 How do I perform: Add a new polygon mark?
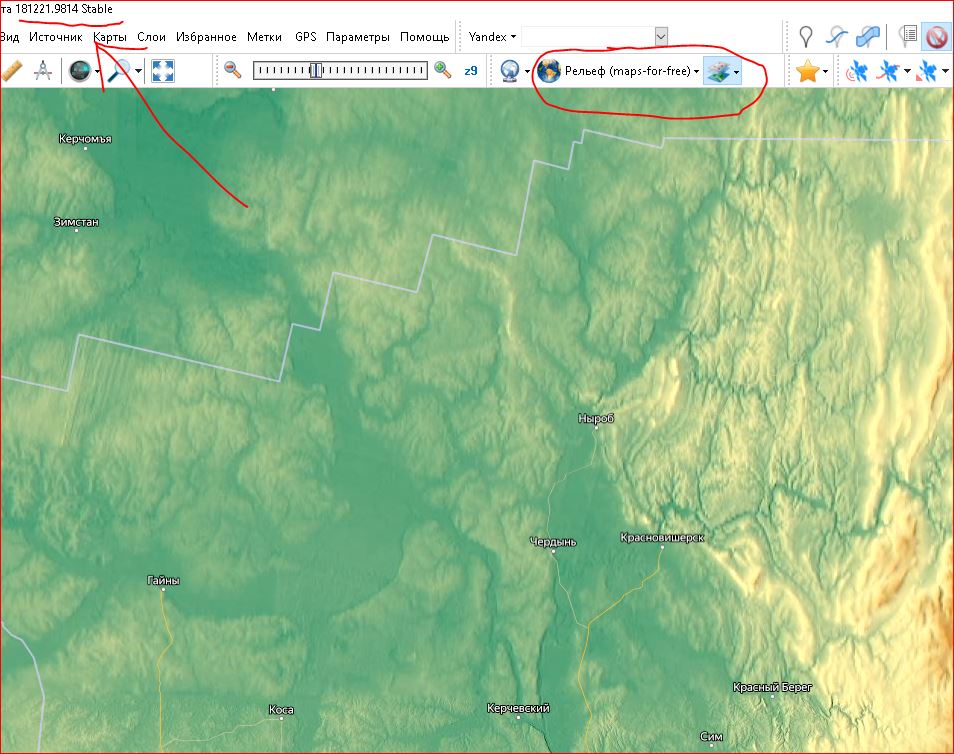tap(868, 37)
